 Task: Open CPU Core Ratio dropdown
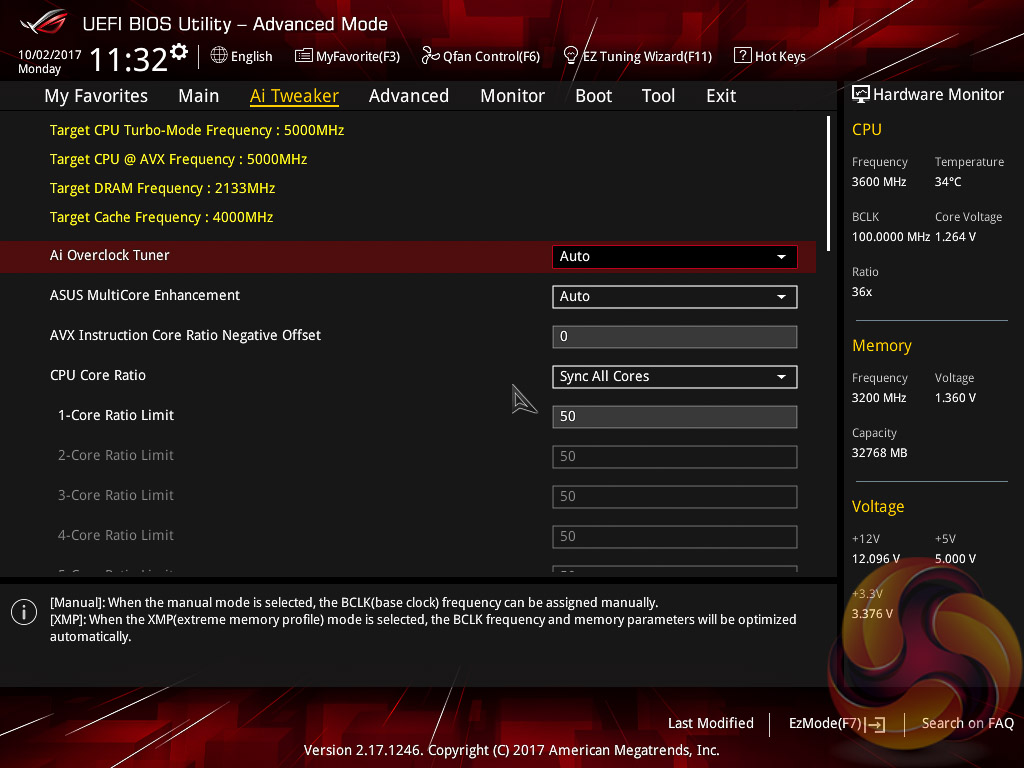click(675, 377)
